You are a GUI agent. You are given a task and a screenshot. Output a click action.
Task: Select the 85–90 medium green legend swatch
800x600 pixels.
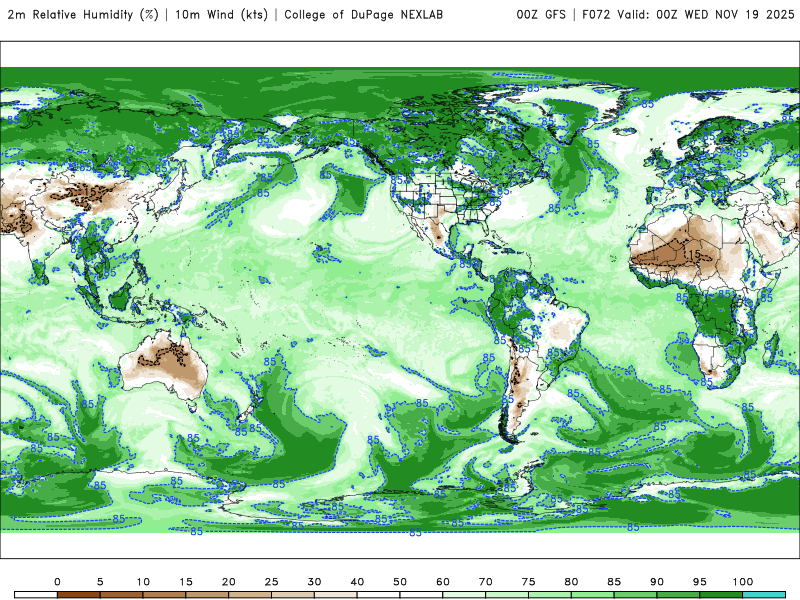(x=636, y=595)
